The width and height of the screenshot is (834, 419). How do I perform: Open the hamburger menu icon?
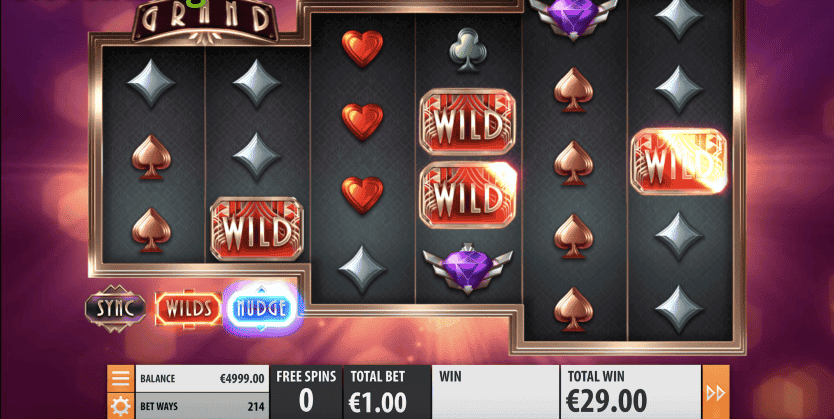point(121,379)
